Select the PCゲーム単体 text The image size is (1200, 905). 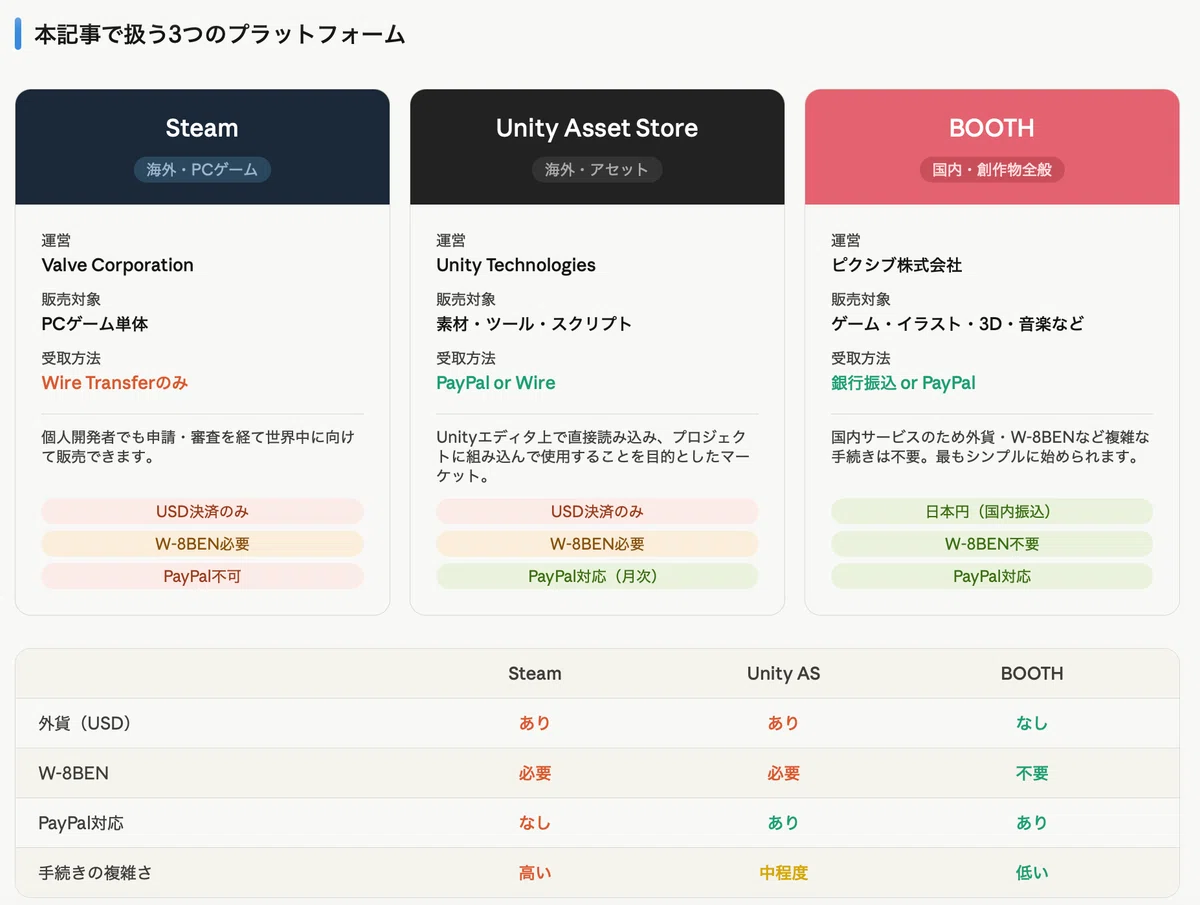coord(95,324)
